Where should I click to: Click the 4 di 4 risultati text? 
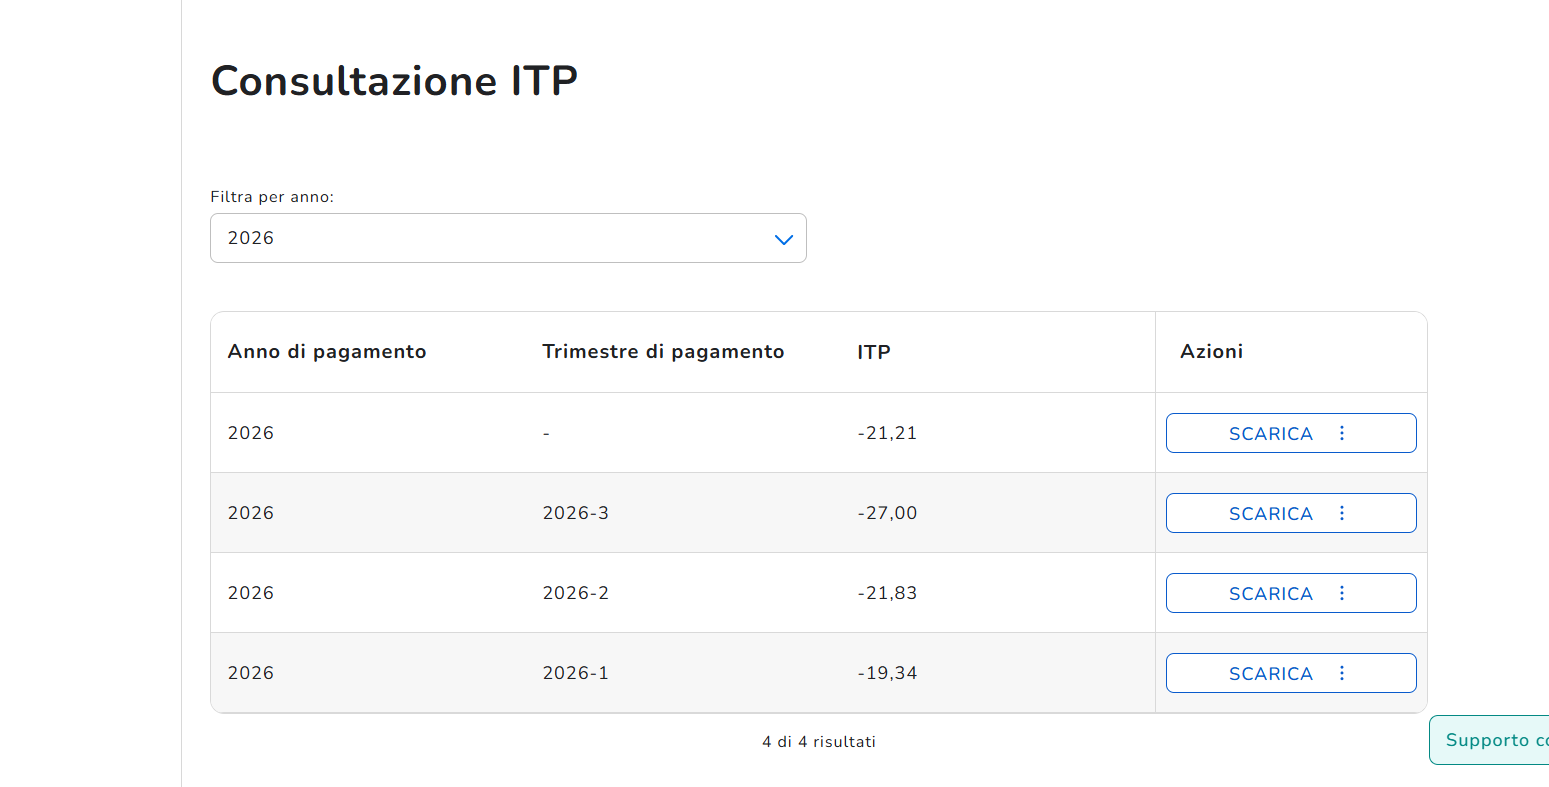(x=819, y=742)
